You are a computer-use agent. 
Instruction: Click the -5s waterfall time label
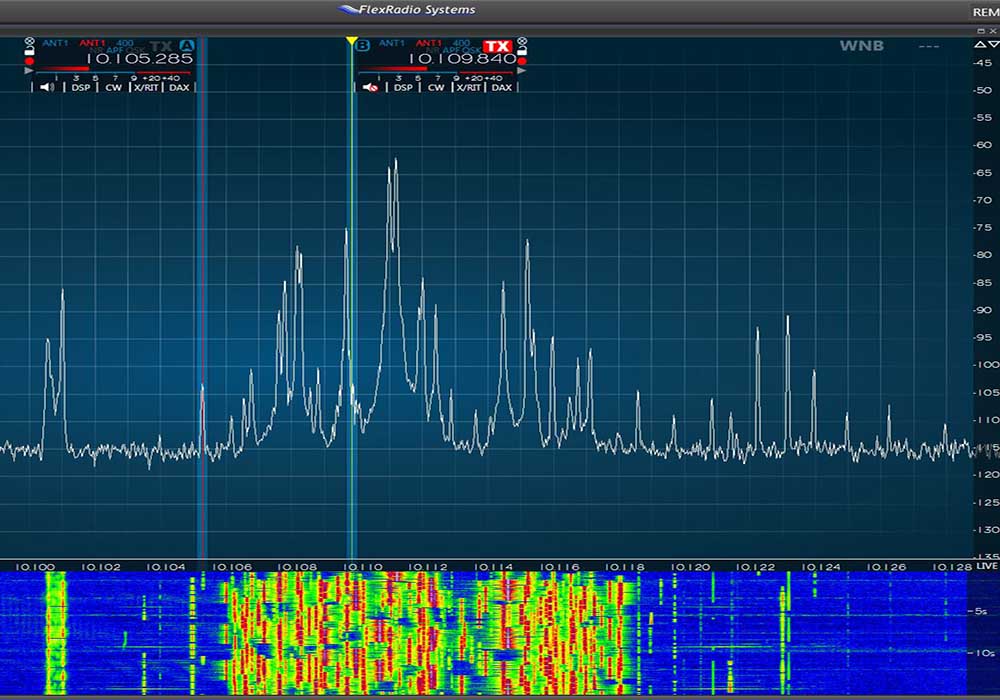point(980,611)
